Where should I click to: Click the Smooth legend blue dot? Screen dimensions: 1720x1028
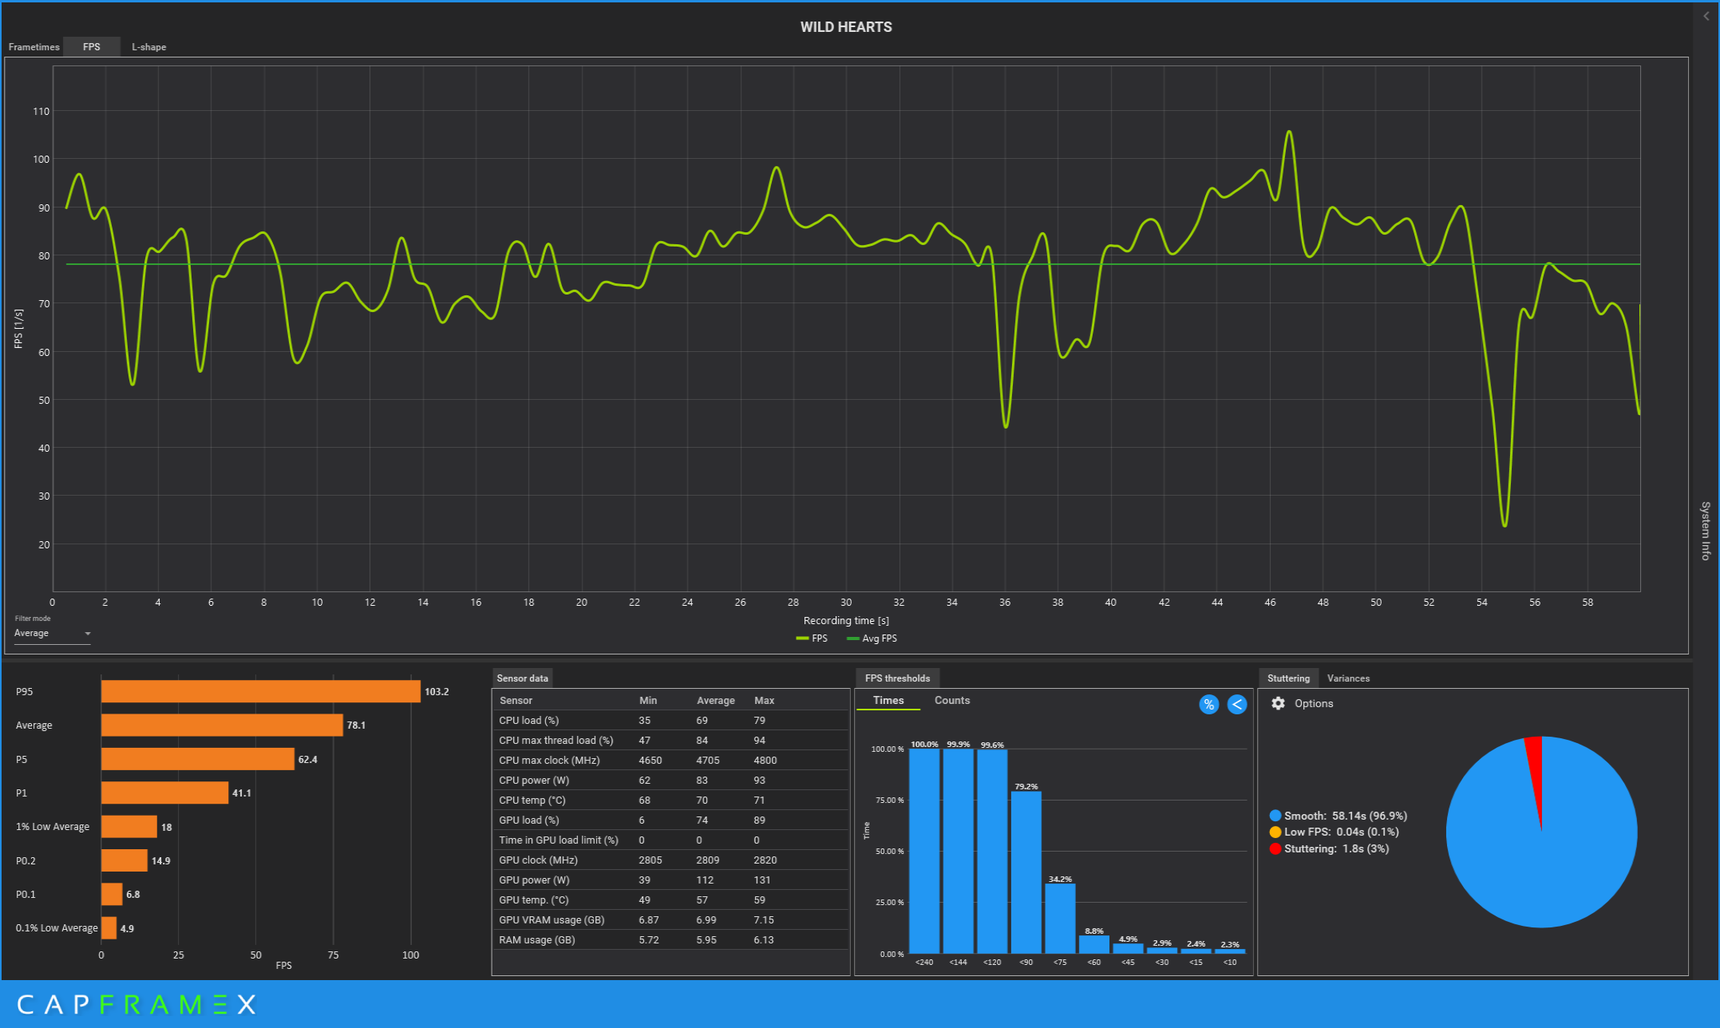tap(1275, 816)
